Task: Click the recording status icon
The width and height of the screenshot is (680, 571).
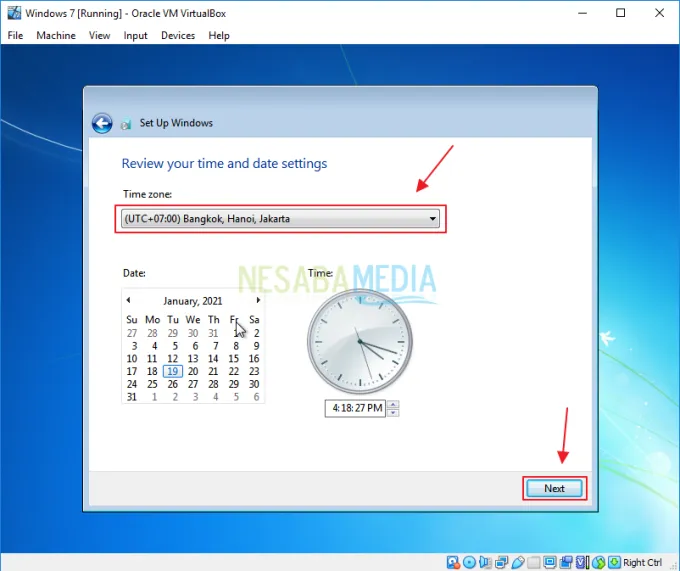Action: [566, 562]
